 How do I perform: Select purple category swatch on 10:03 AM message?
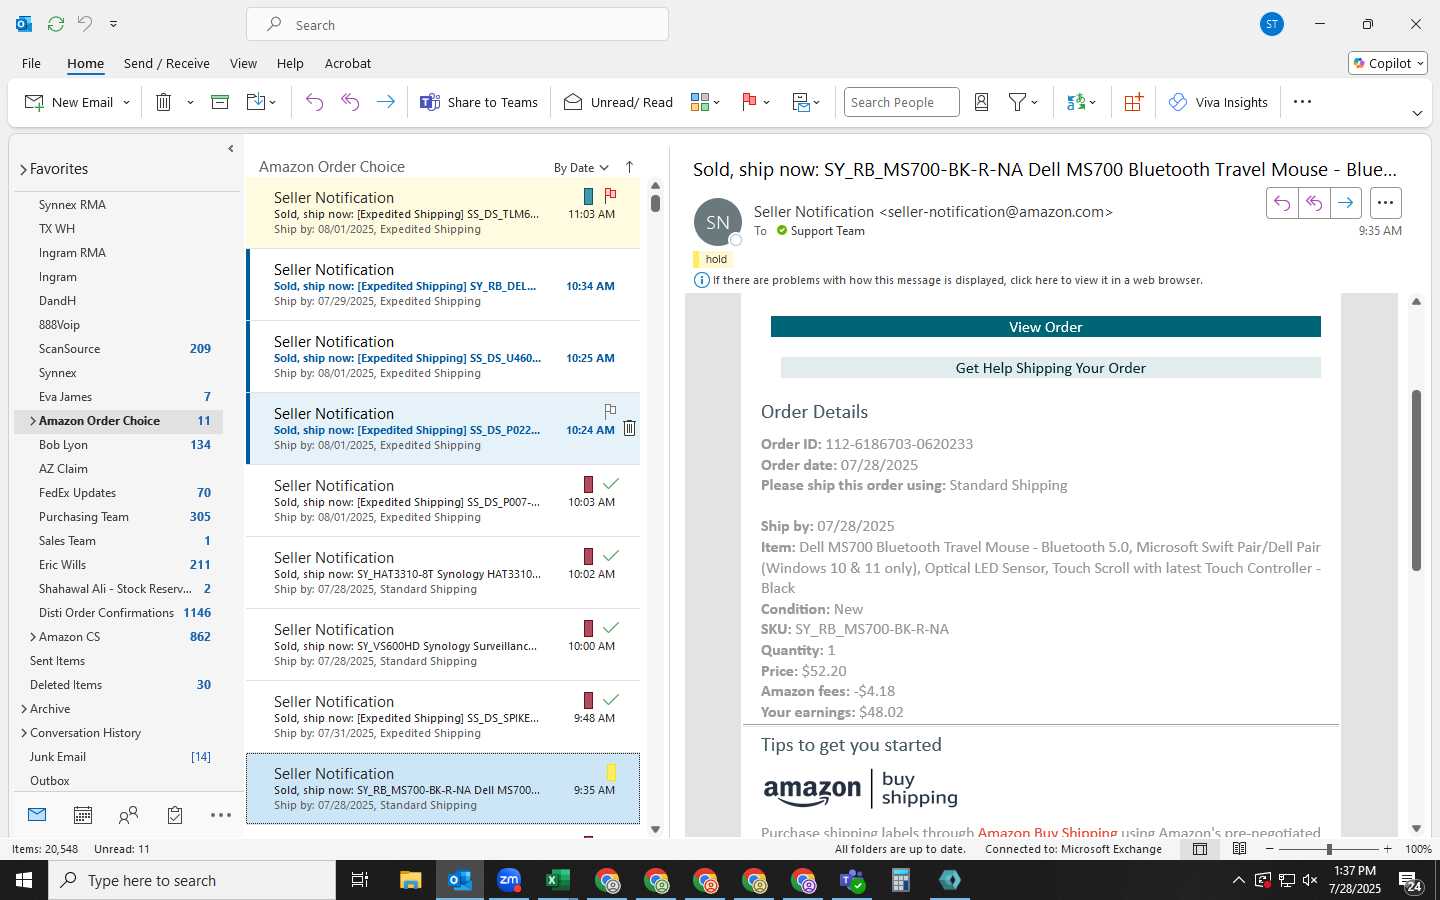588,484
